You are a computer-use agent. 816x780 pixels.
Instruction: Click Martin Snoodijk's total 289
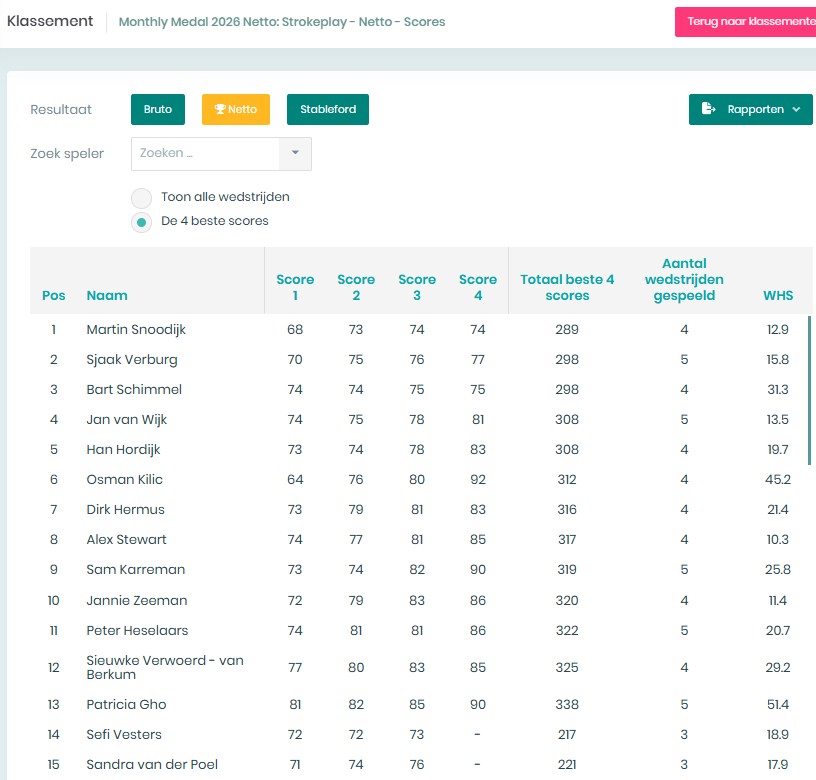567,330
